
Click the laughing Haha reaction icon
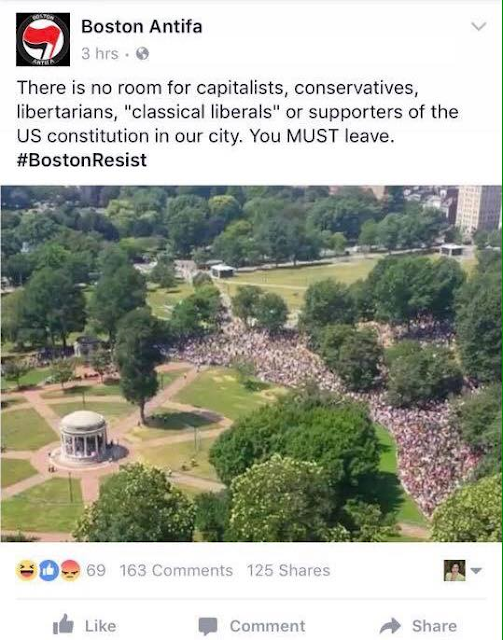27,570
